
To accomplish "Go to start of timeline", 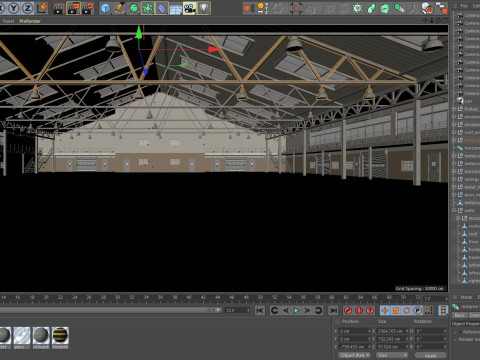I will click(x=260, y=310).
